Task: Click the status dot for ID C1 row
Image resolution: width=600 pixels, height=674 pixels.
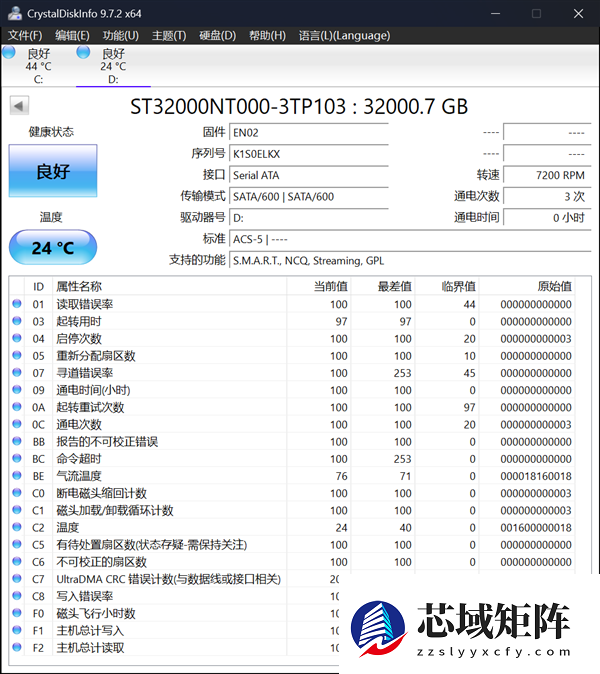Action: [x=17, y=510]
